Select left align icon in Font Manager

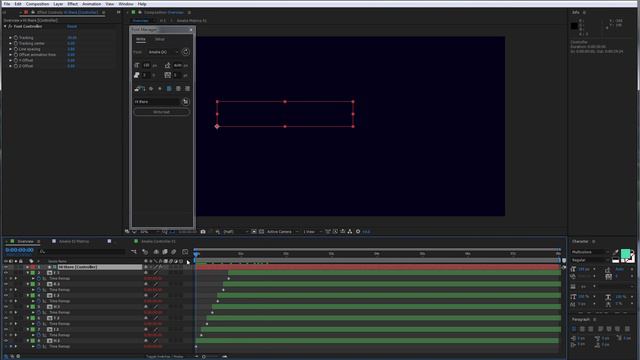pyautogui.click(x=169, y=89)
